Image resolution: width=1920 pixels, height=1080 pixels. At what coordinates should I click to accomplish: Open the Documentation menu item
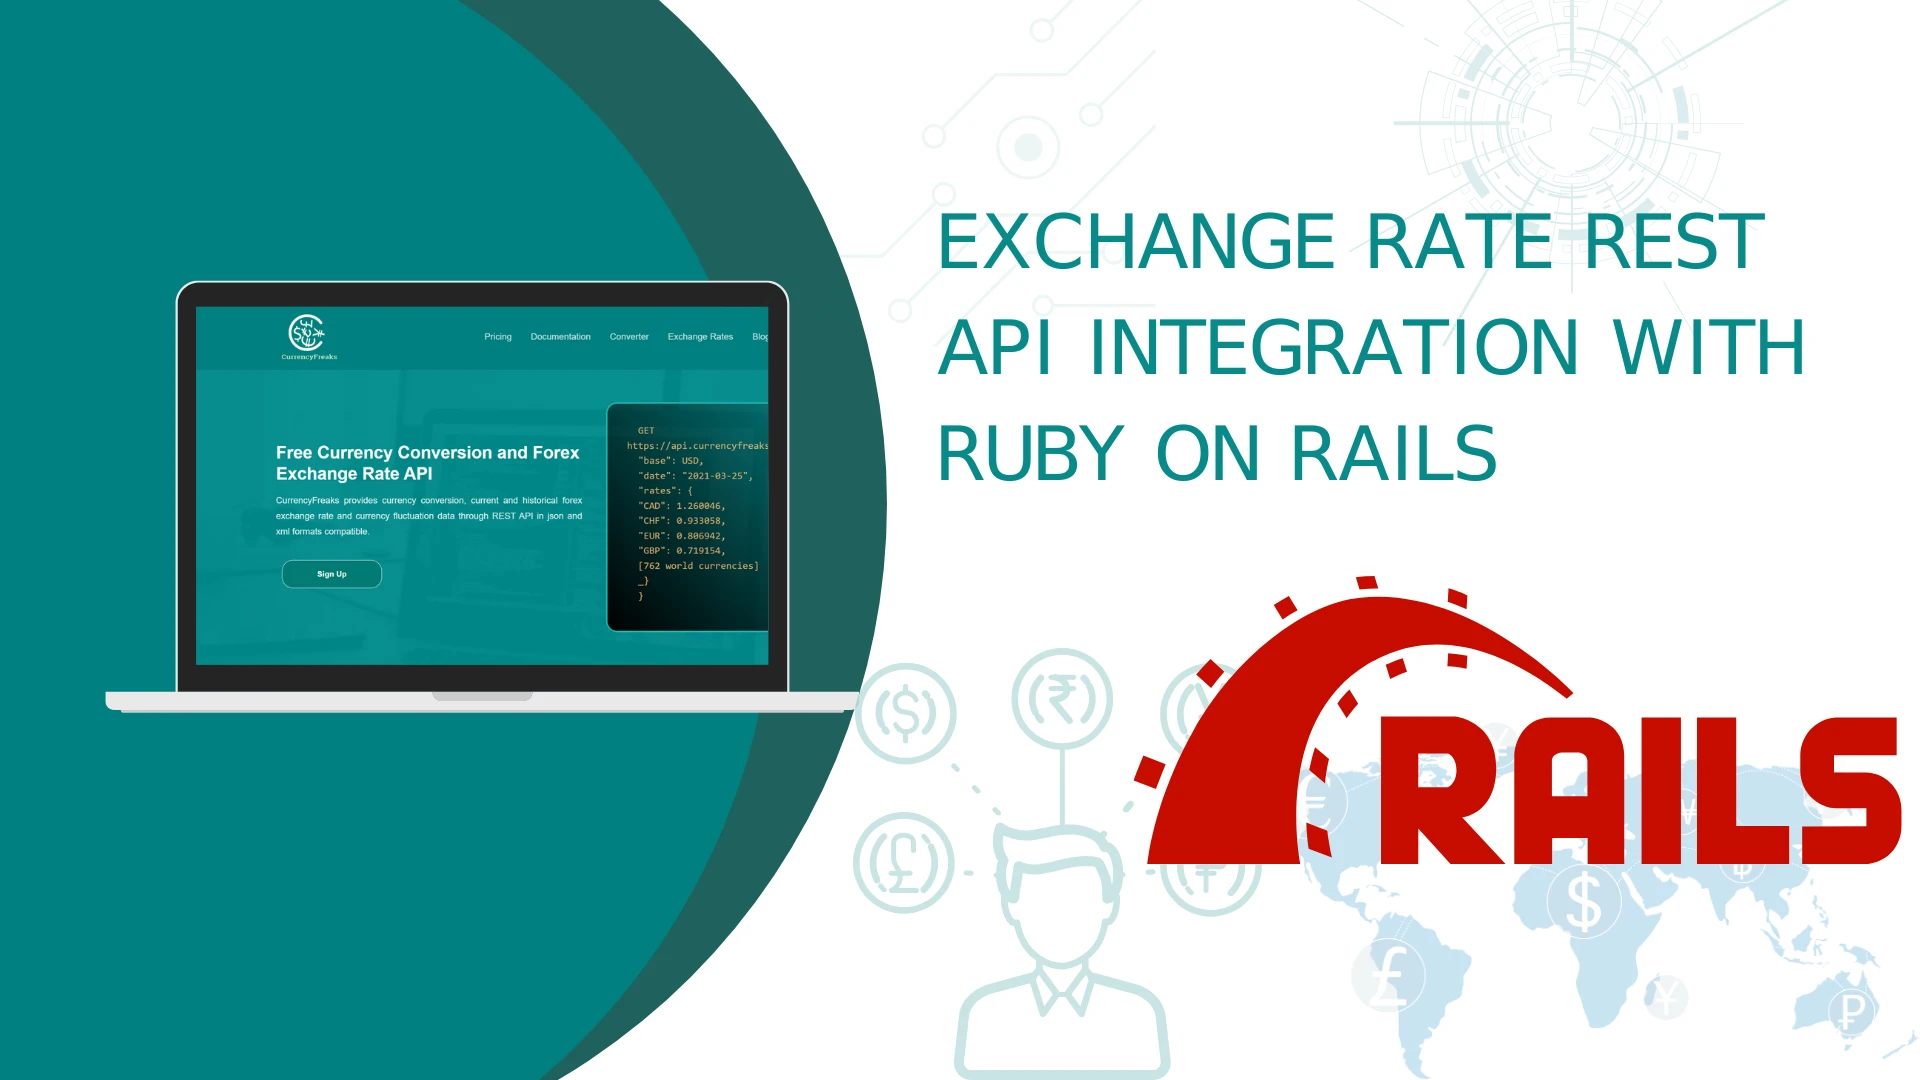(x=560, y=336)
